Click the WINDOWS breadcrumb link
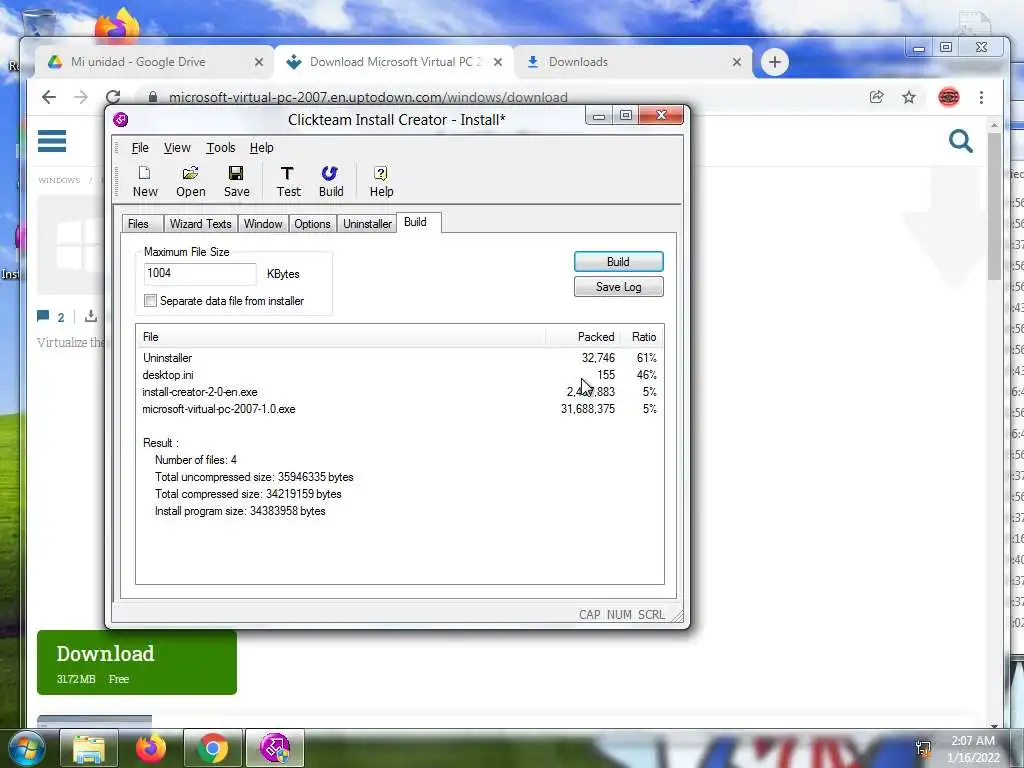 tap(59, 180)
